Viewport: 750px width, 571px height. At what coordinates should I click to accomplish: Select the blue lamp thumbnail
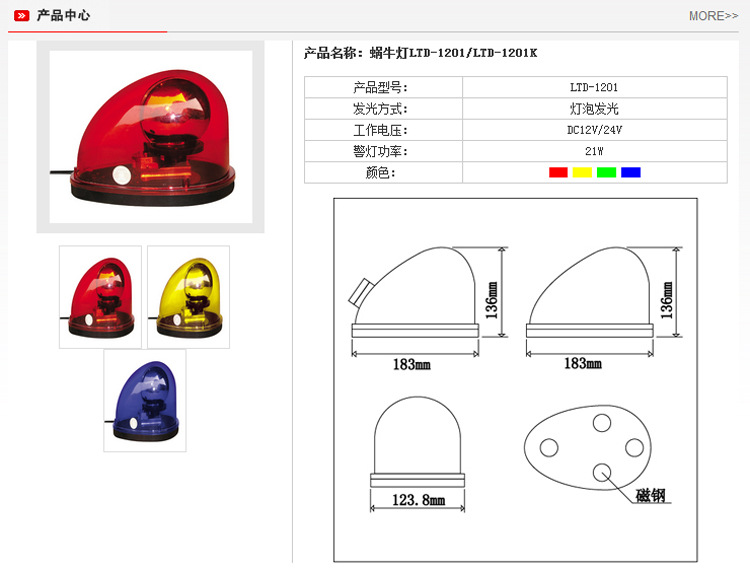(145, 400)
